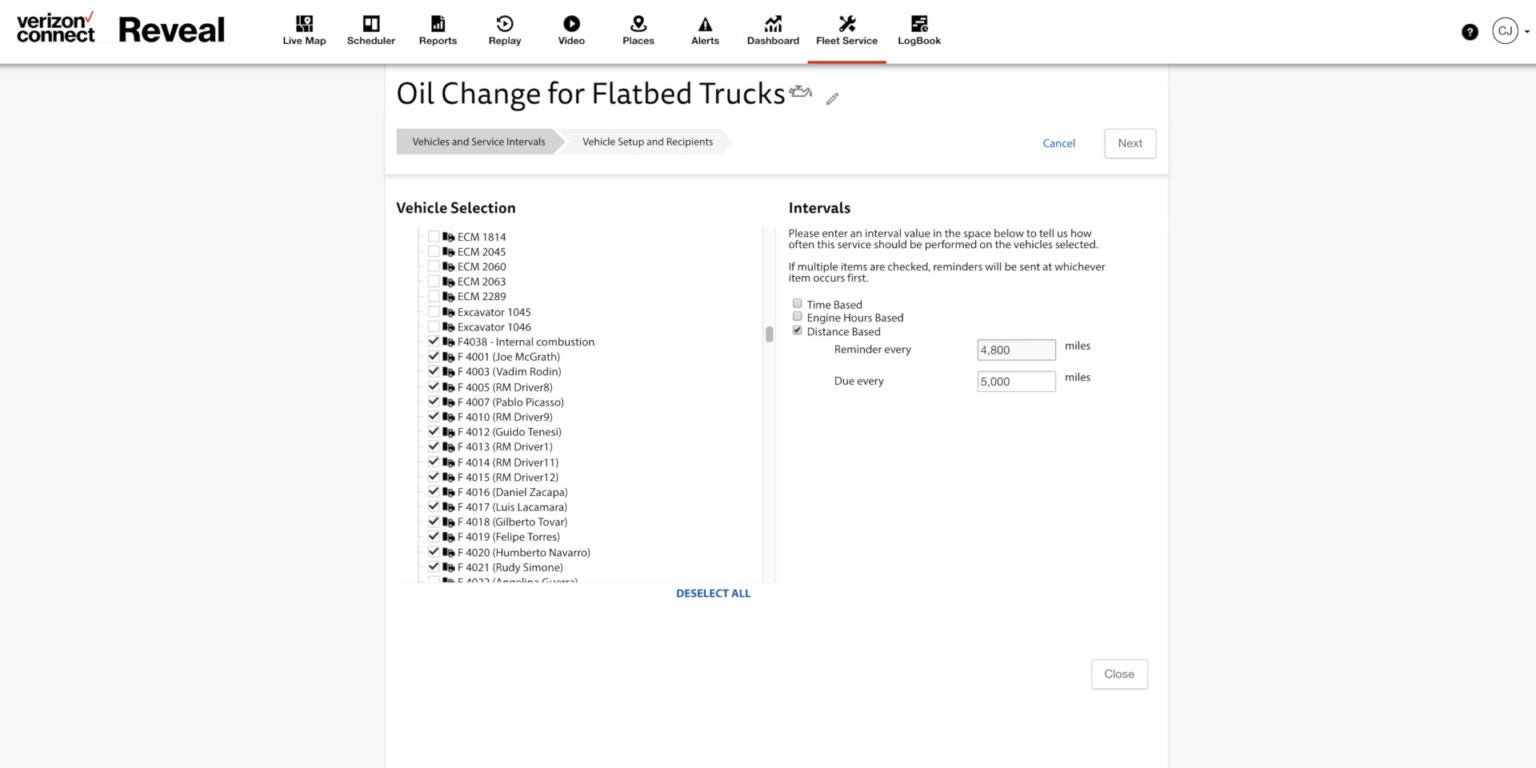
Task: Open the Video section
Action: coord(571,30)
